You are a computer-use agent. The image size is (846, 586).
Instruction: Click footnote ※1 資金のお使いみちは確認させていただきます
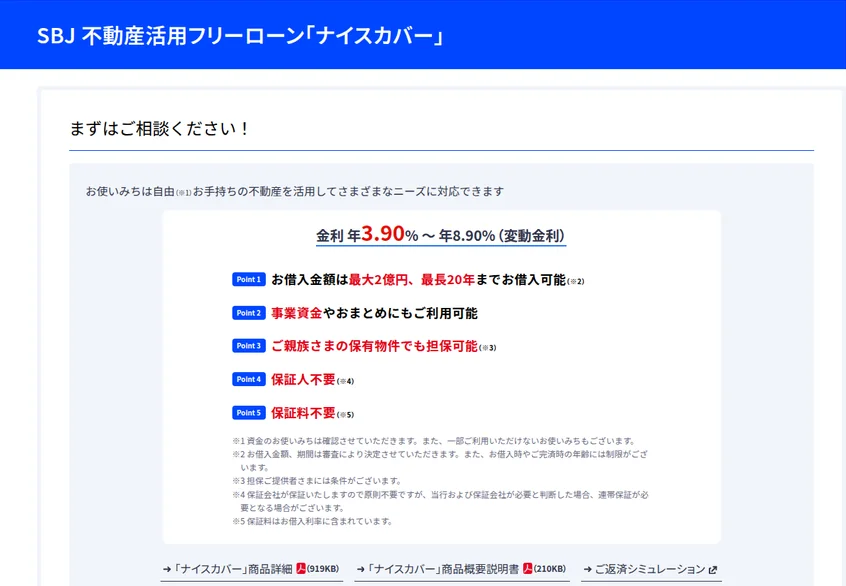[x=434, y=441]
